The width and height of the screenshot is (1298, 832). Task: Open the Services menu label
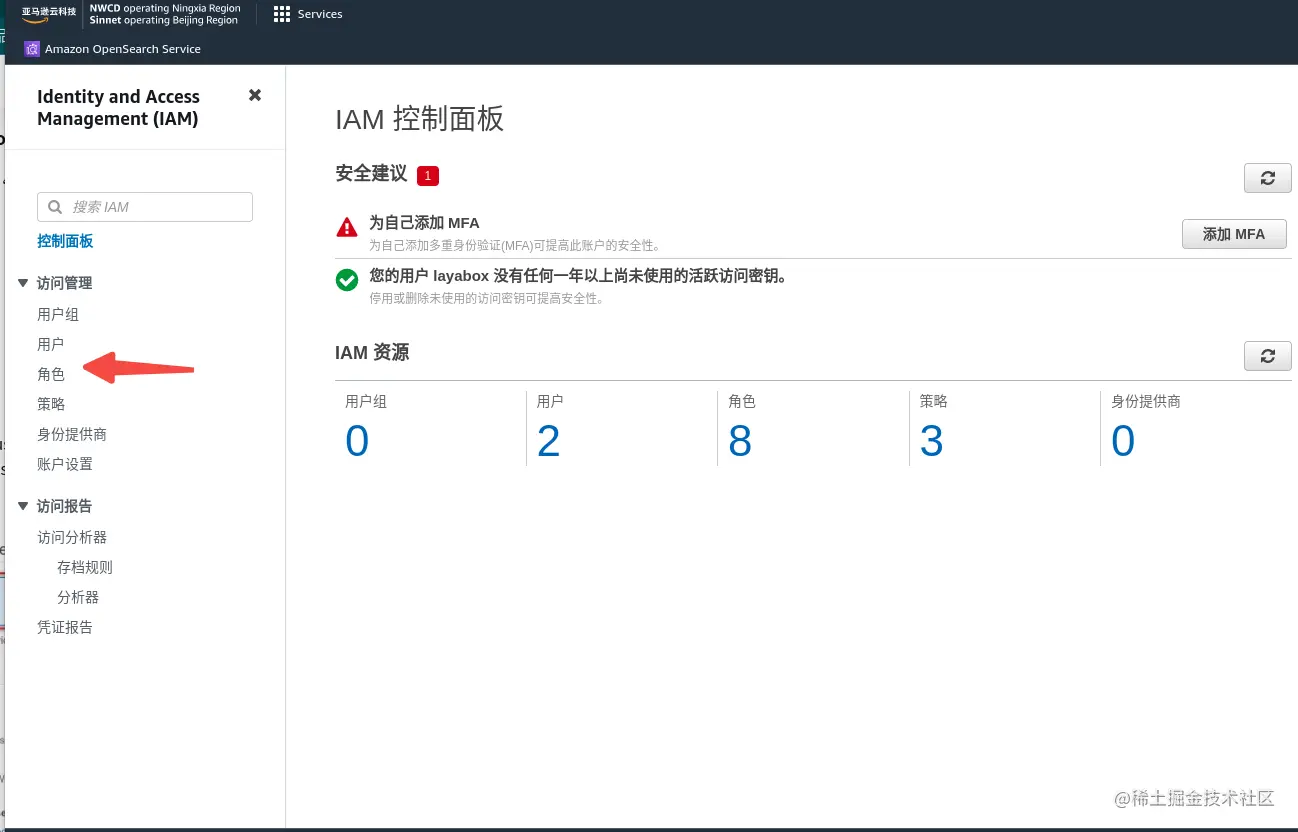(x=320, y=14)
